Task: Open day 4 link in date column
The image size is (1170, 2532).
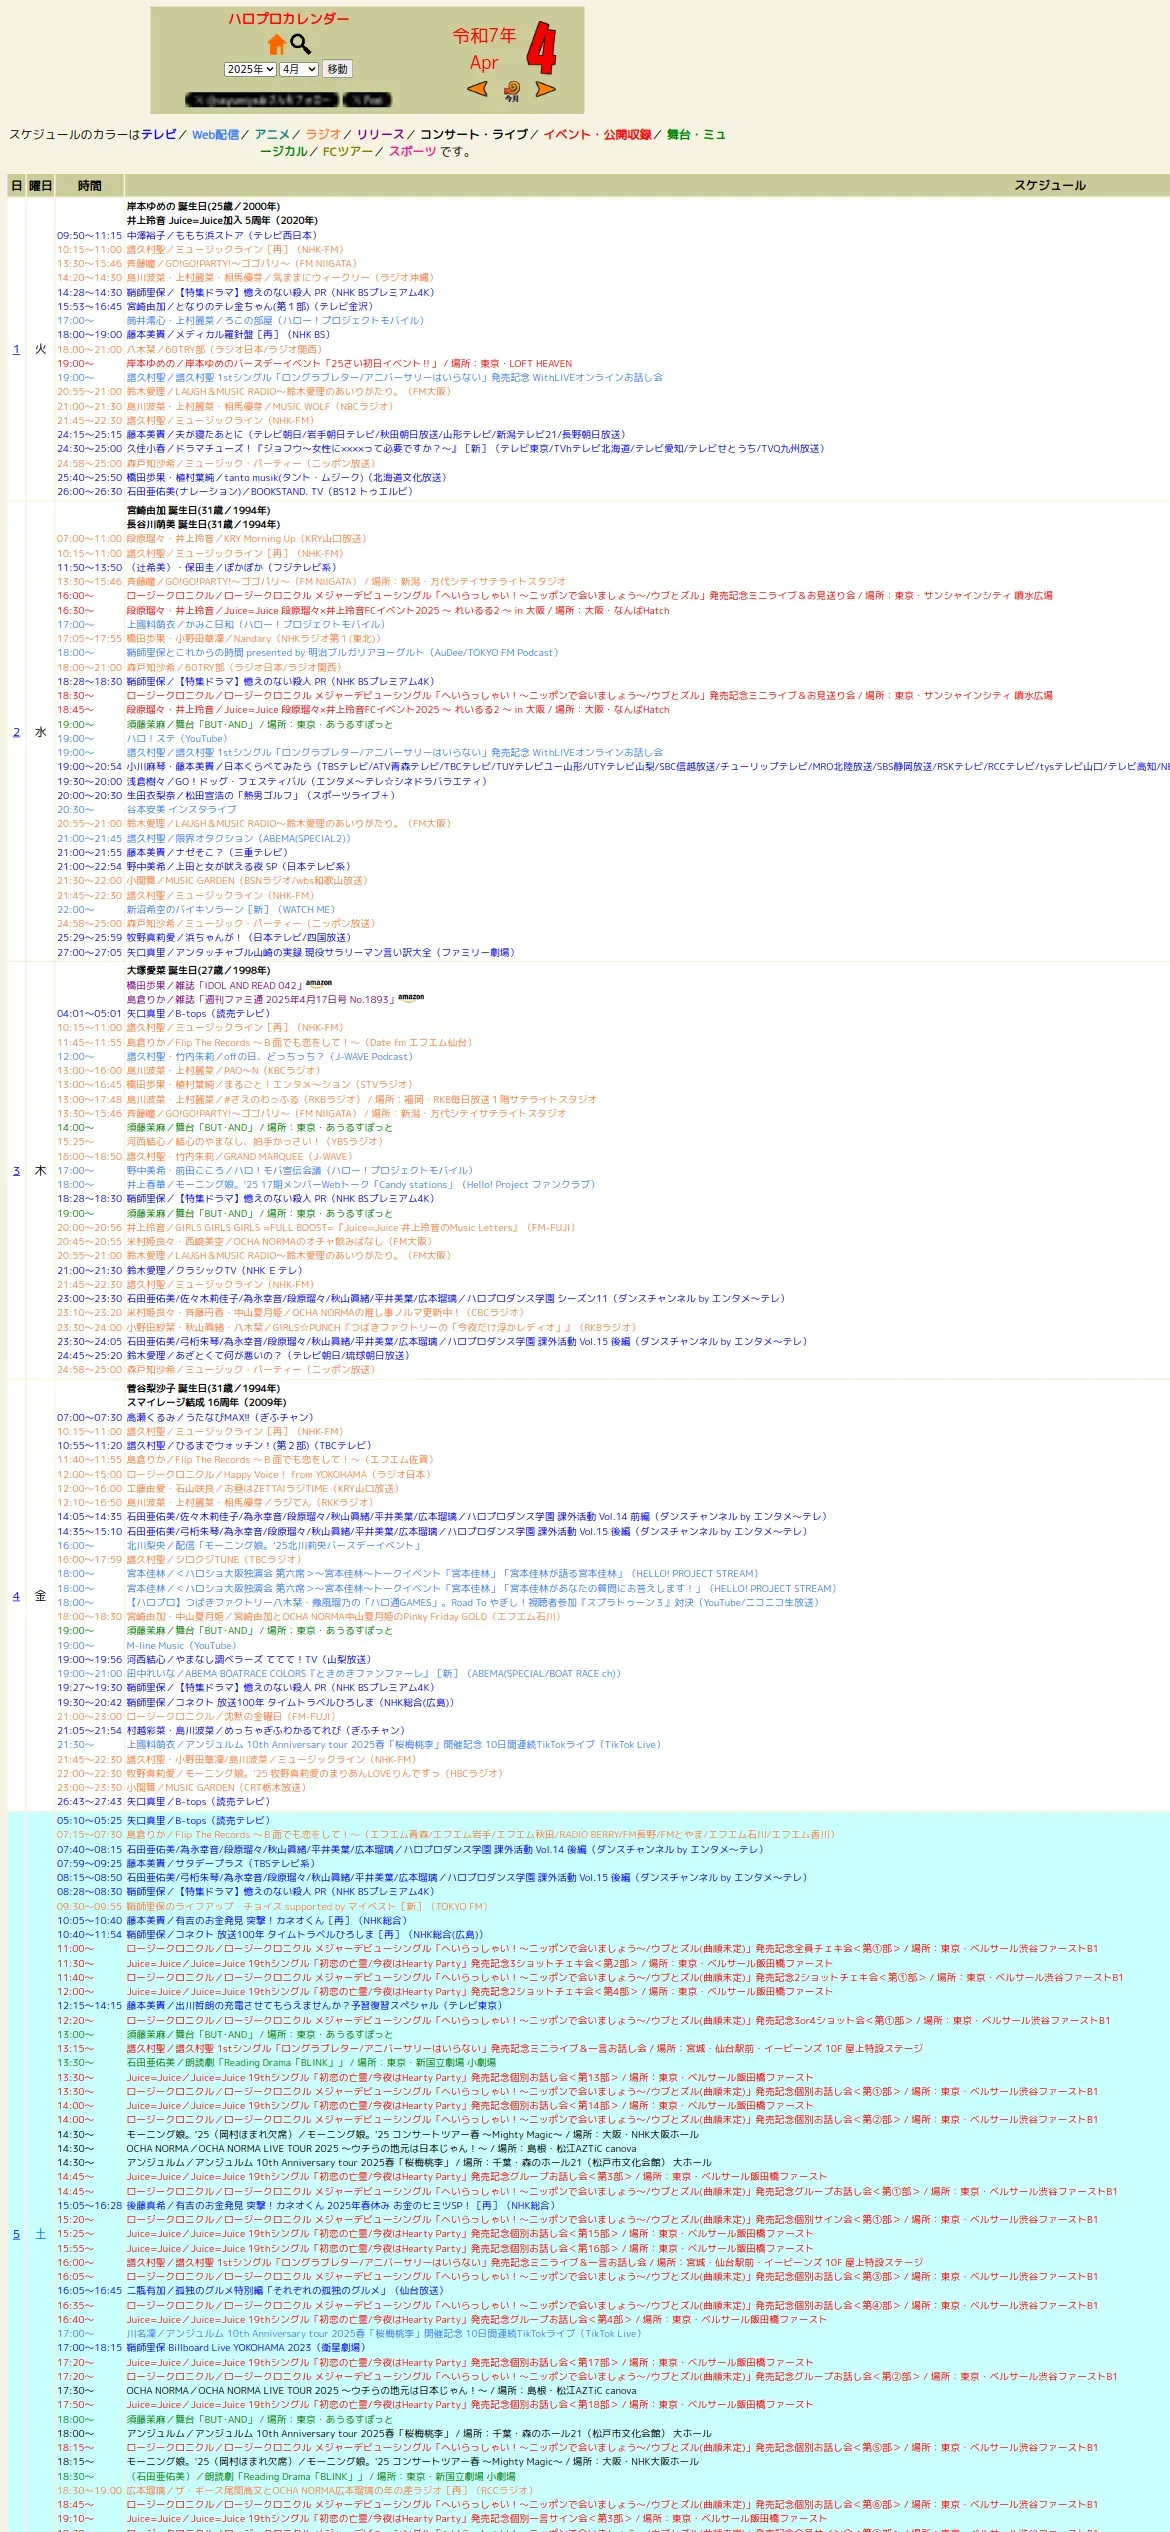Action: (16, 1596)
